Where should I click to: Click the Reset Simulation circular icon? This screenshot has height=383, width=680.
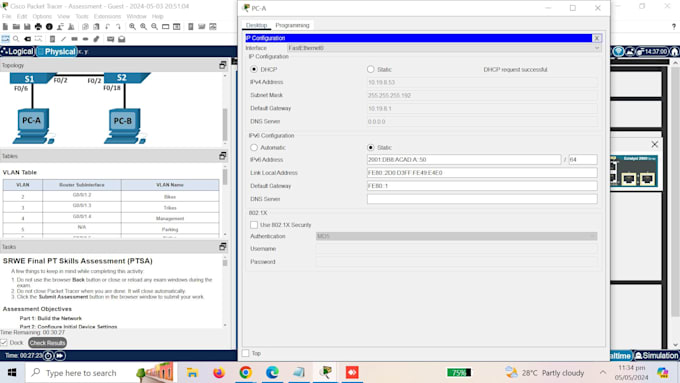coord(48,356)
